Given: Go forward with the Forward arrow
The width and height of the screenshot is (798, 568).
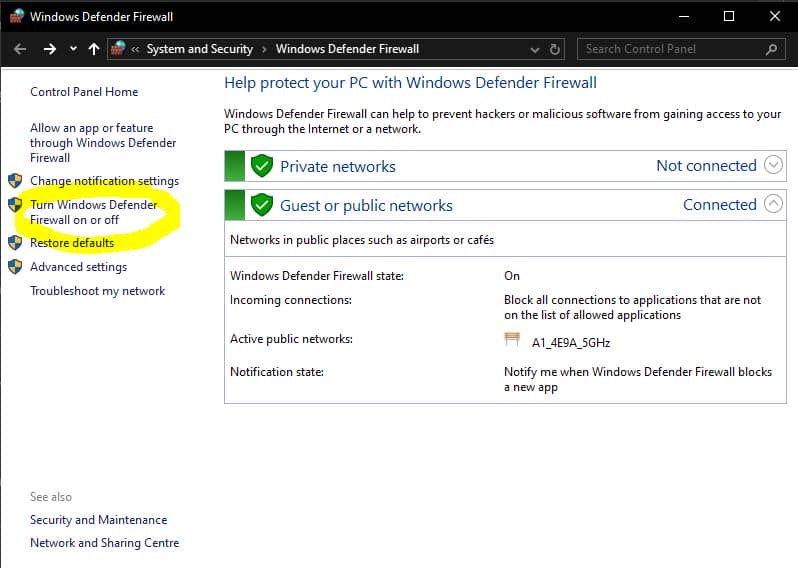Looking at the screenshot, I should pyautogui.click(x=50, y=49).
